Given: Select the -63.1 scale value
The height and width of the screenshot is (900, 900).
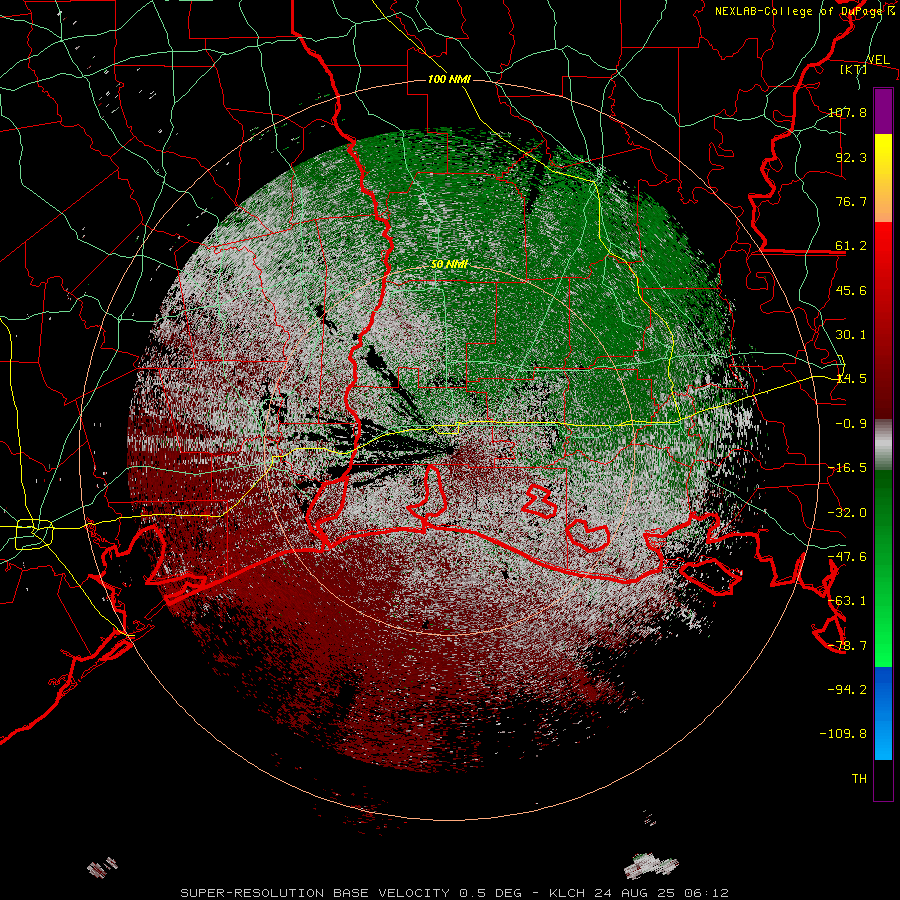Looking at the screenshot, I should (x=847, y=601).
